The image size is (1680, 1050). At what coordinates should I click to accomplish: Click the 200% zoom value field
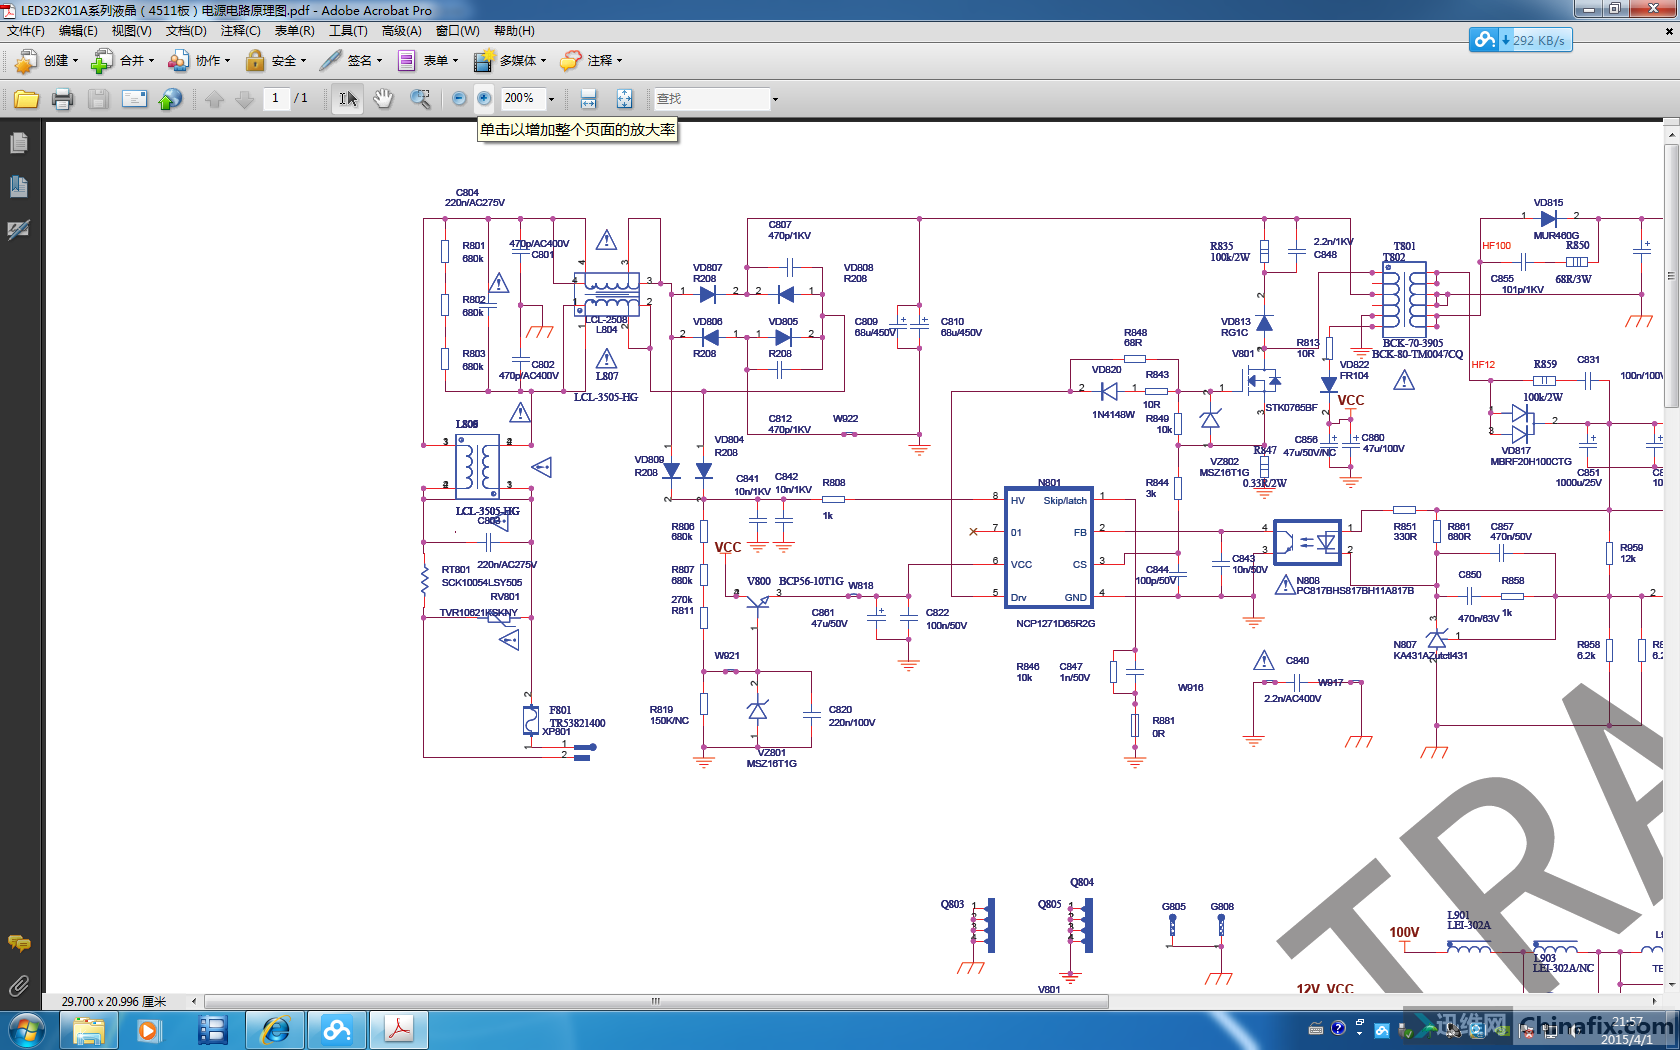[523, 98]
